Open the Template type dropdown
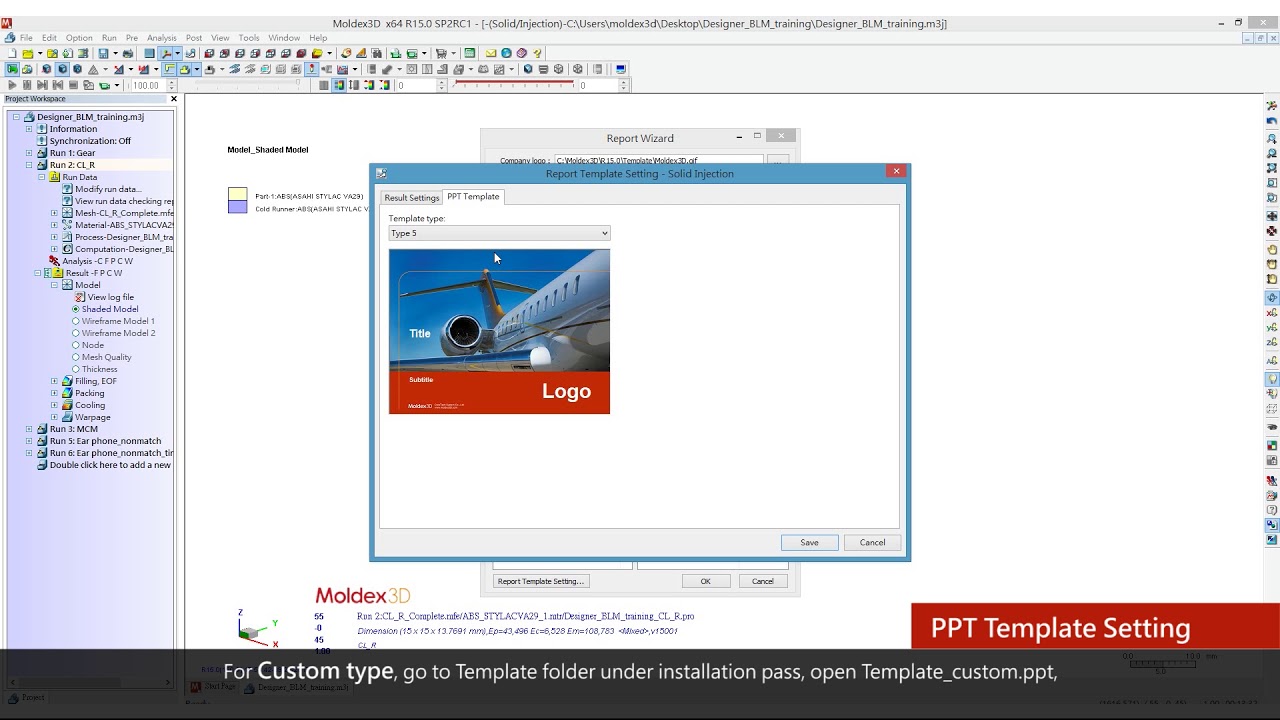This screenshot has width=1280, height=720. [499, 233]
